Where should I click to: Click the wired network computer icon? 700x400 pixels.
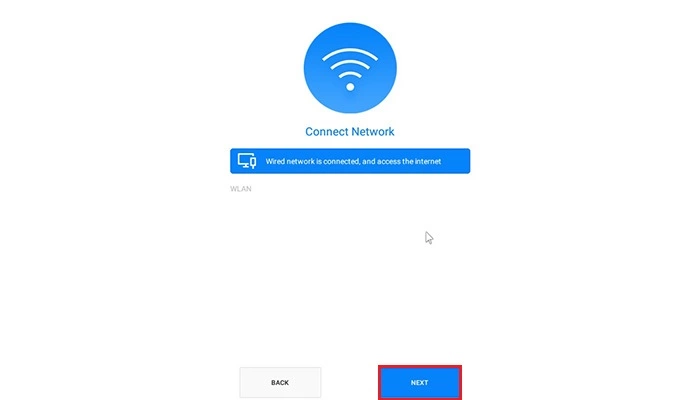247,161
